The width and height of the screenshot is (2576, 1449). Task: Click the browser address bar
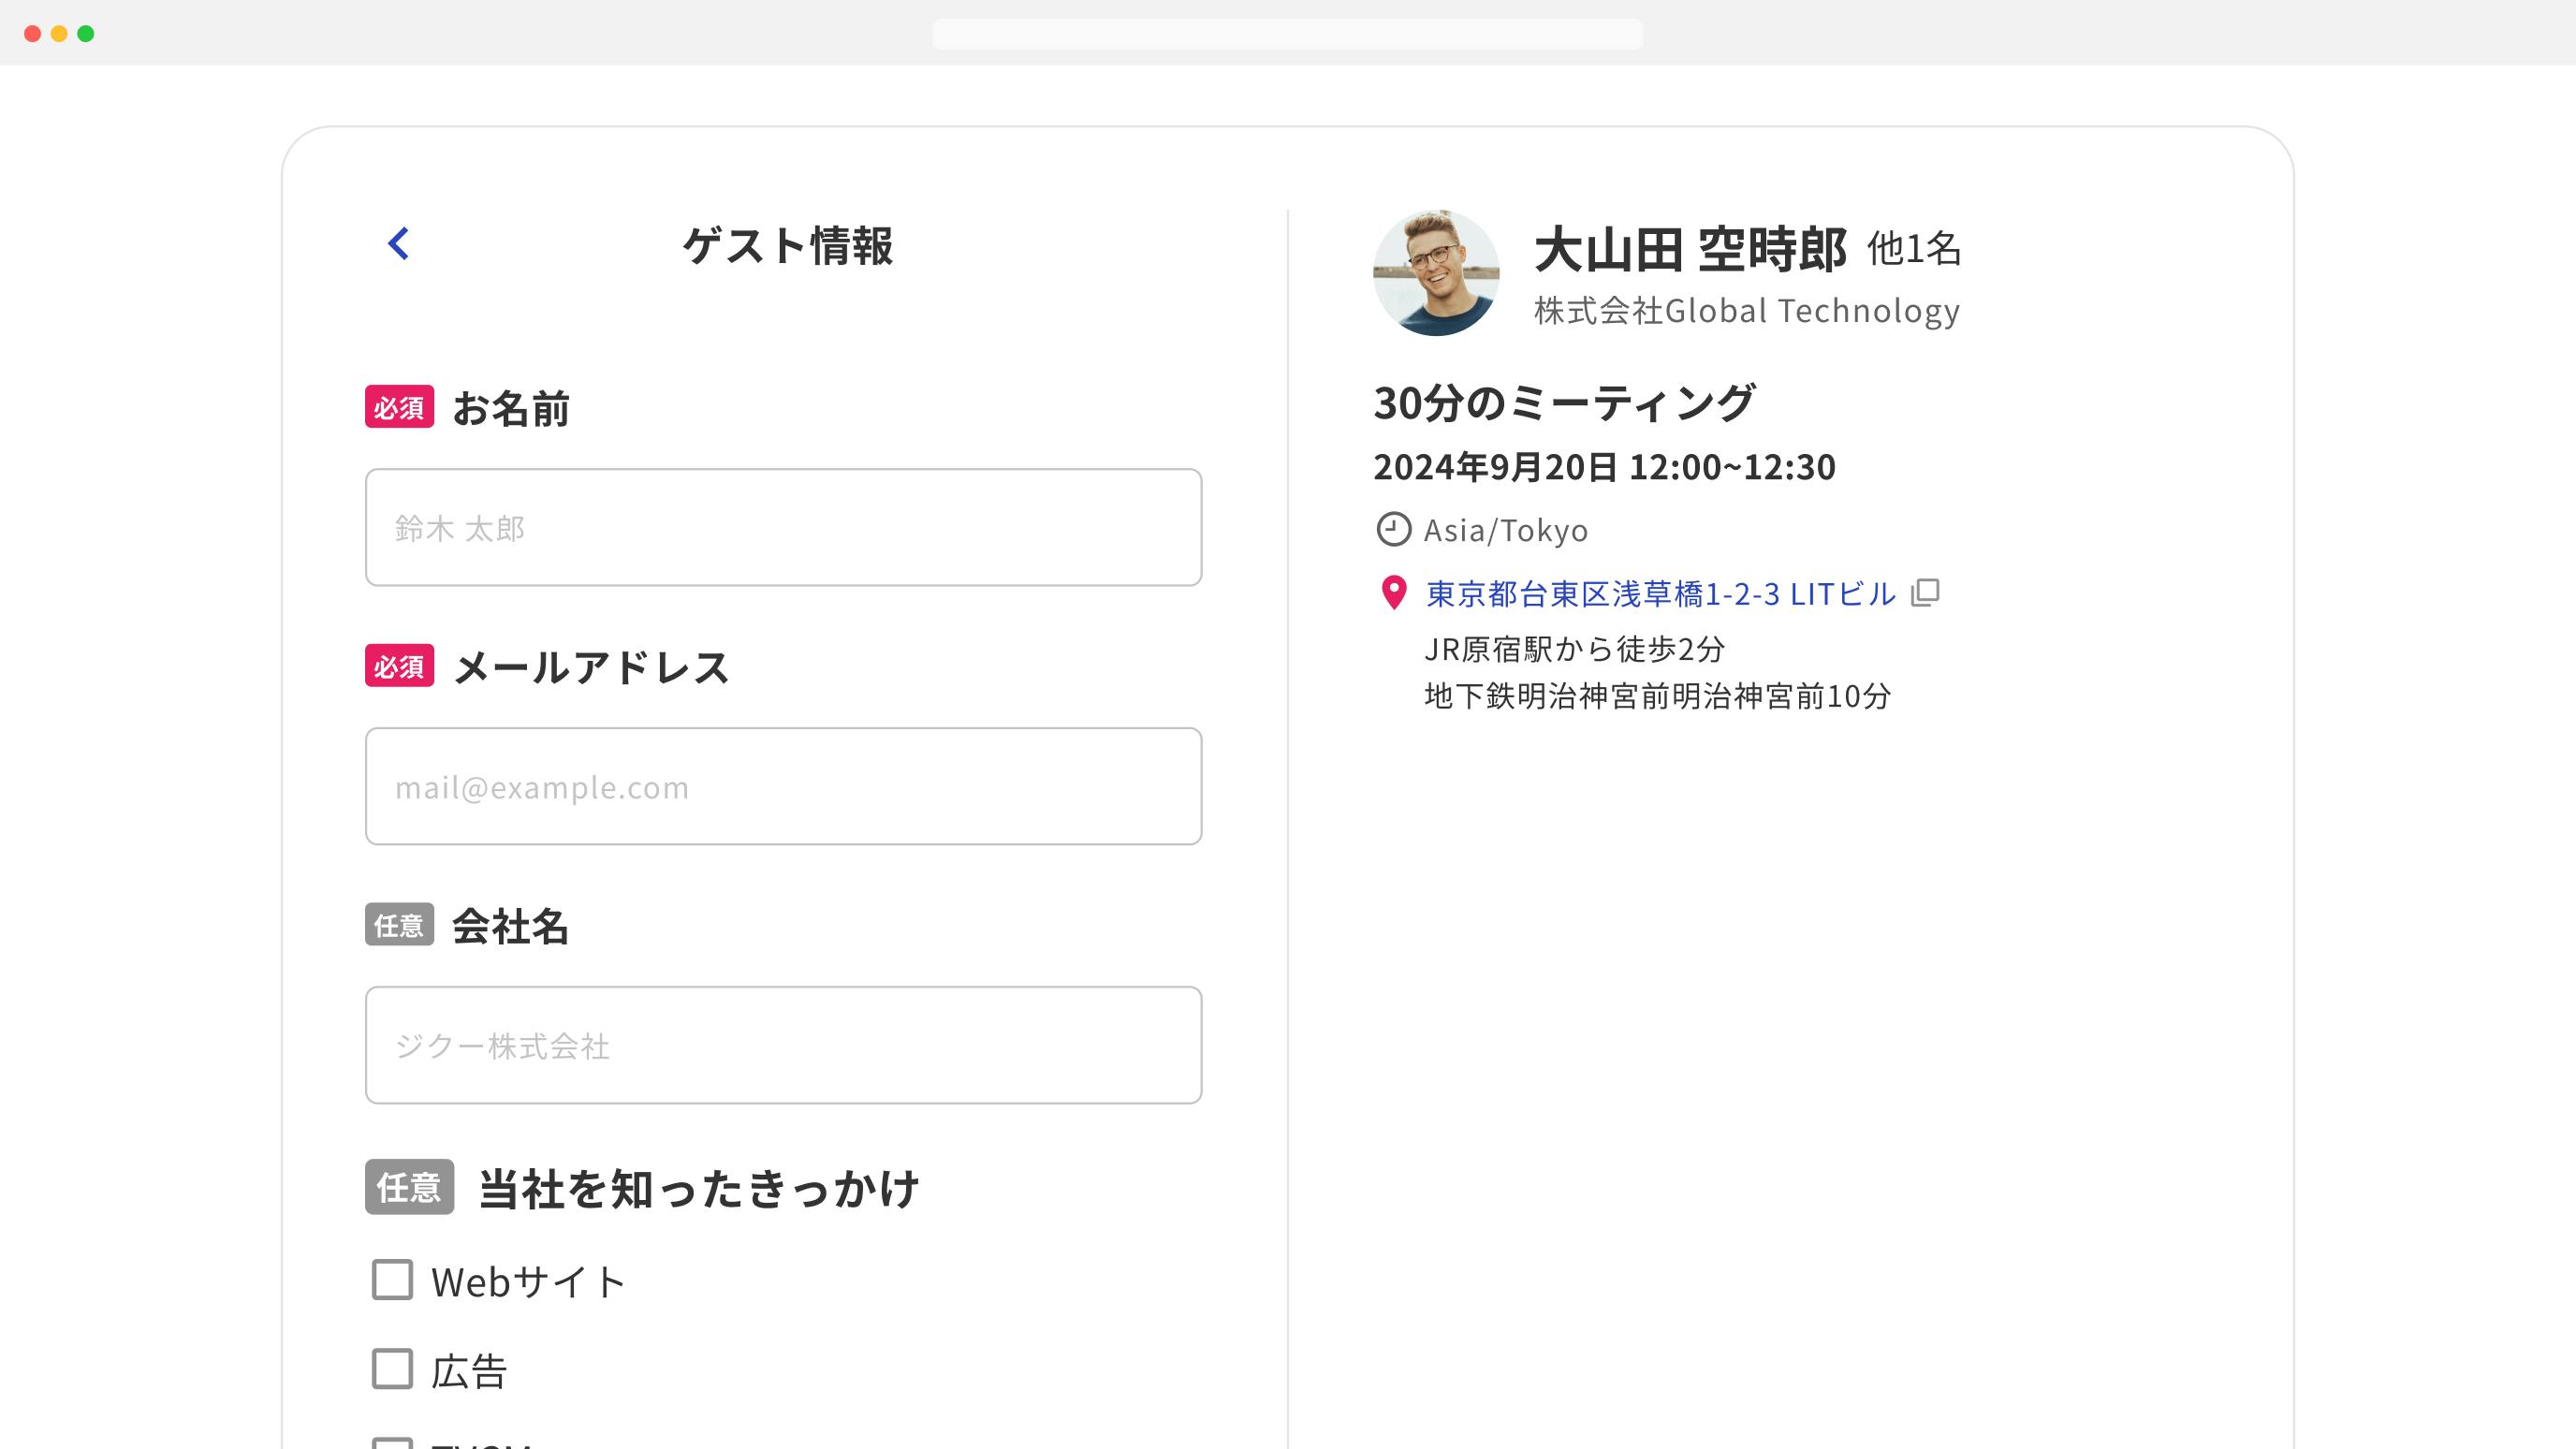(1287, 34)
